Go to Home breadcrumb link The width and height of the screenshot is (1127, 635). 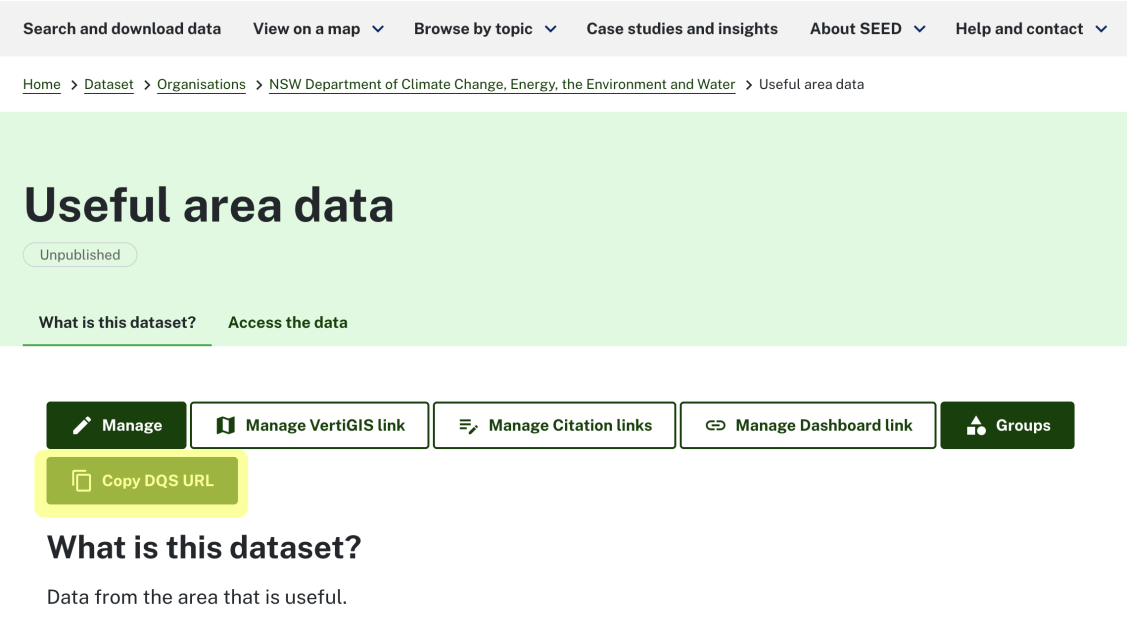[42, 85]
